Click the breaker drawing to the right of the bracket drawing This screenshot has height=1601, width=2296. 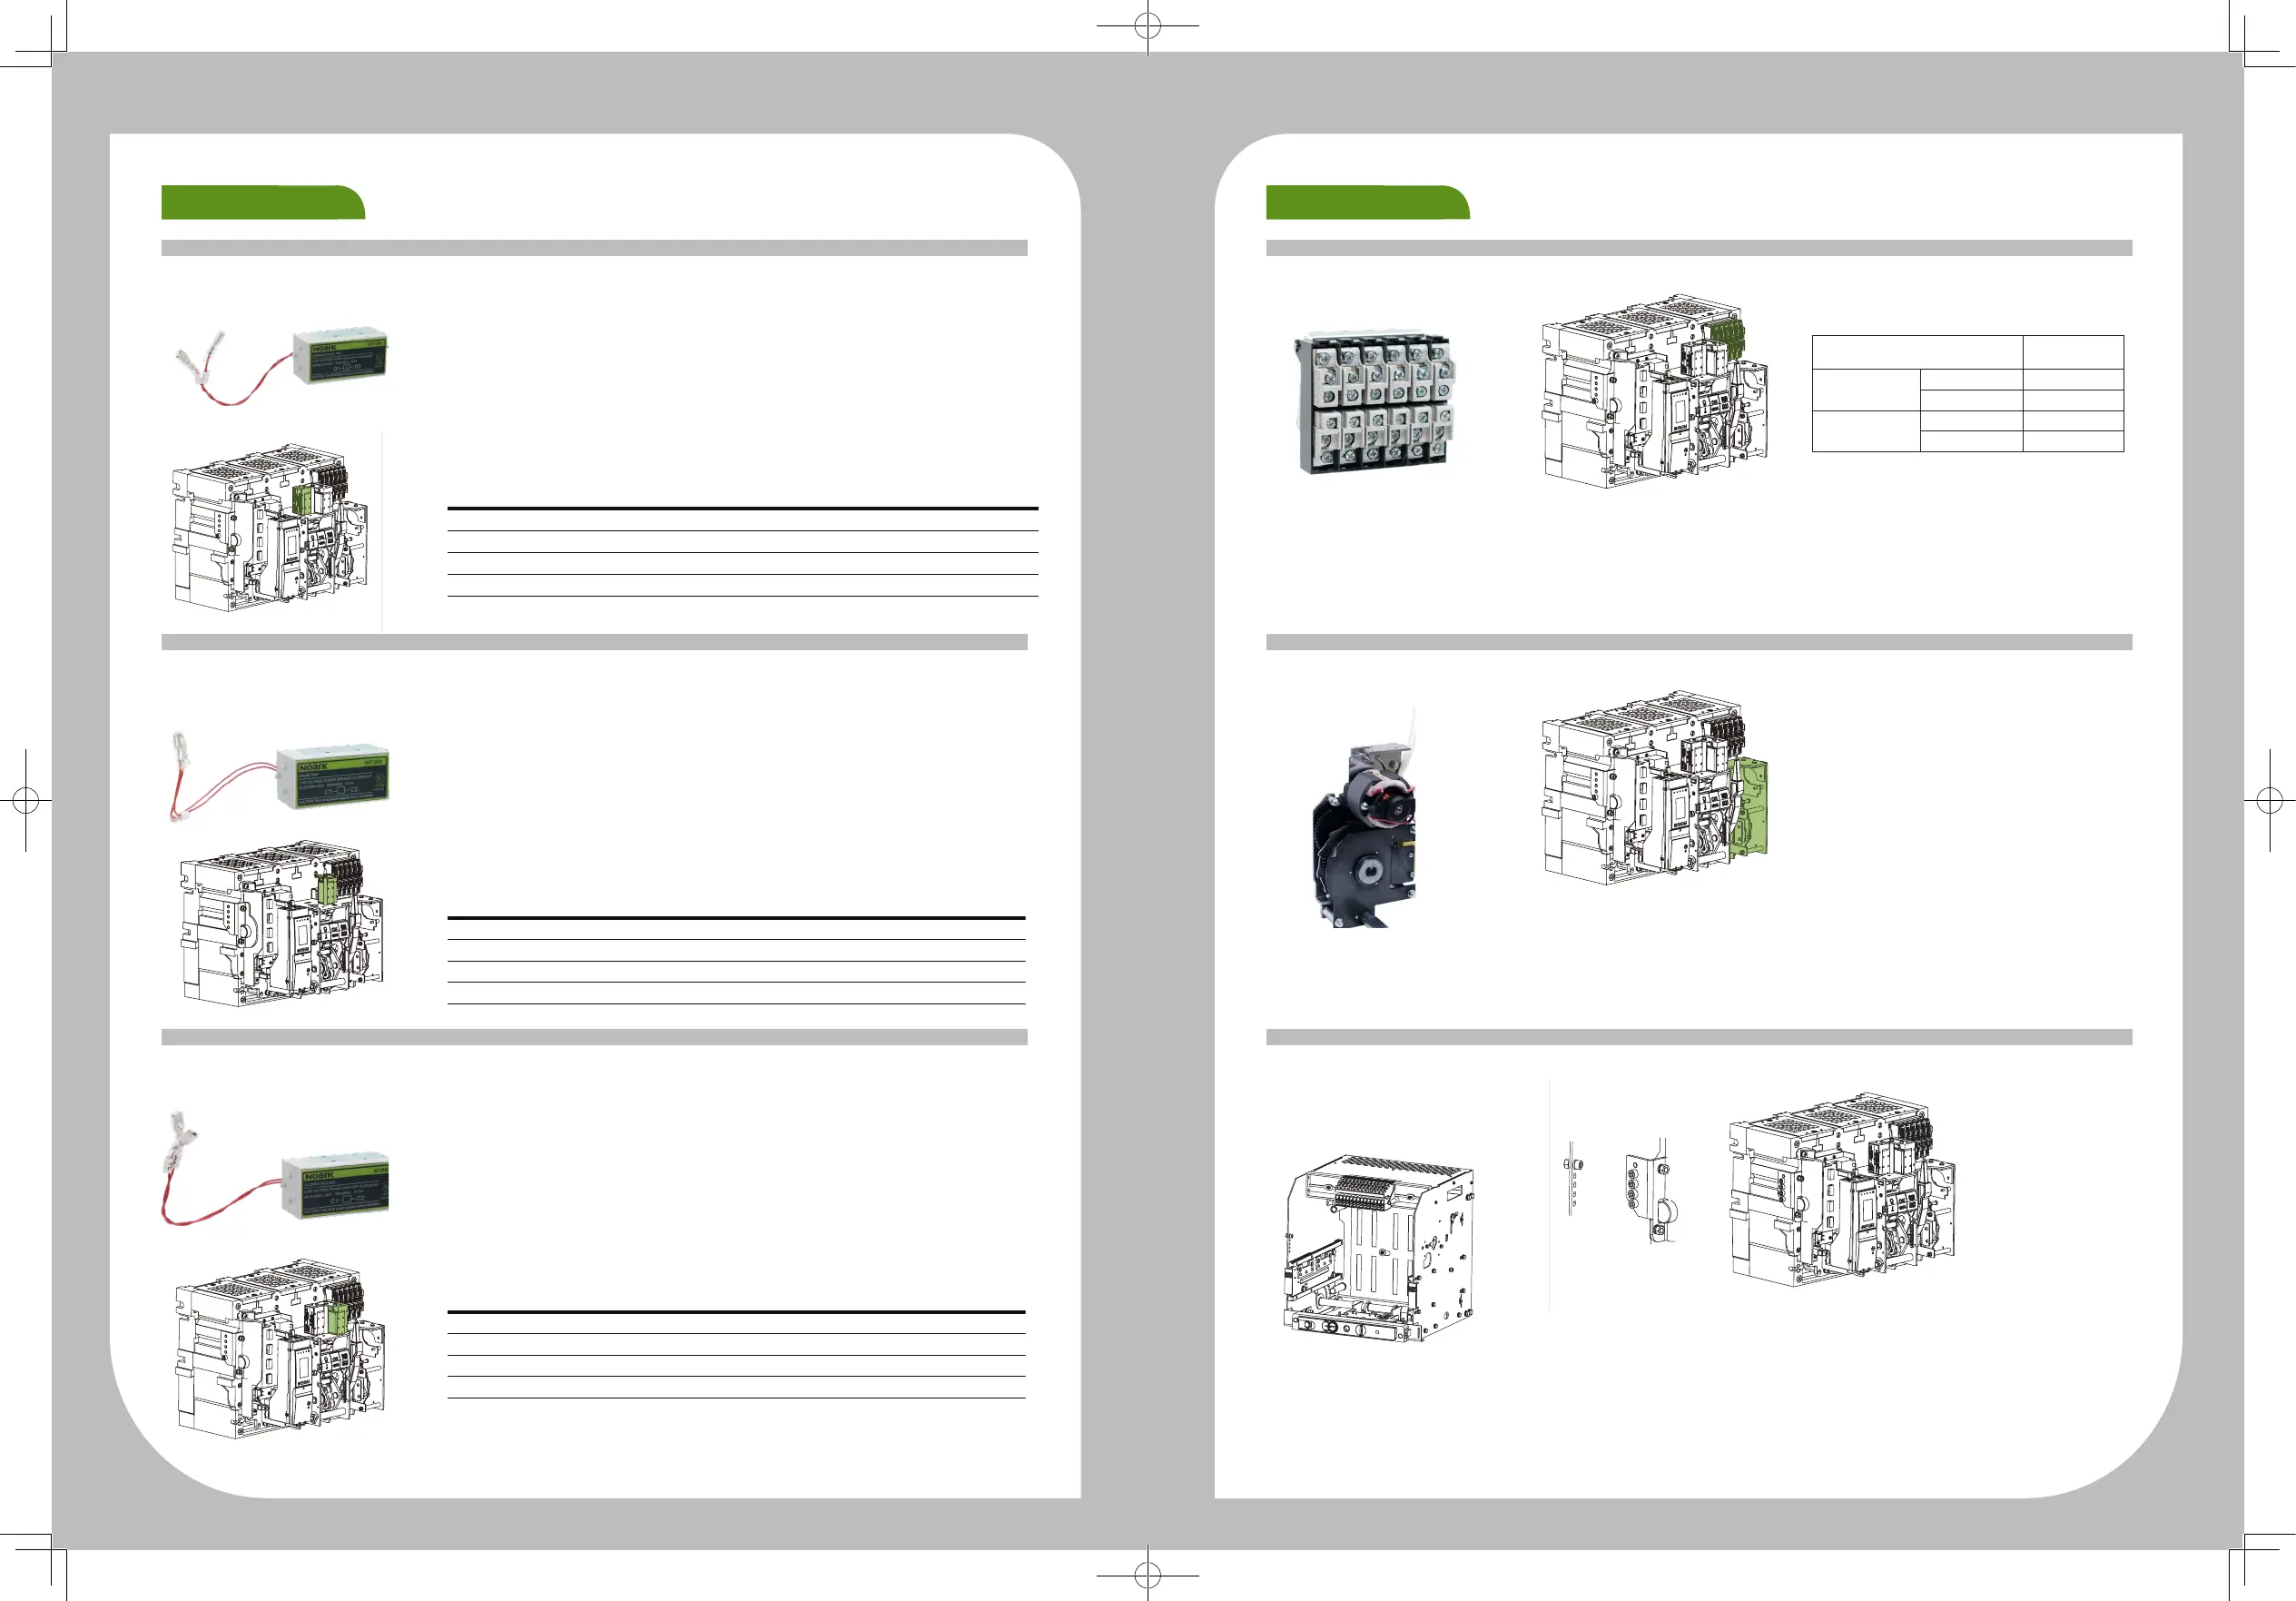pyautogui.click(x=1842, y=1190)
